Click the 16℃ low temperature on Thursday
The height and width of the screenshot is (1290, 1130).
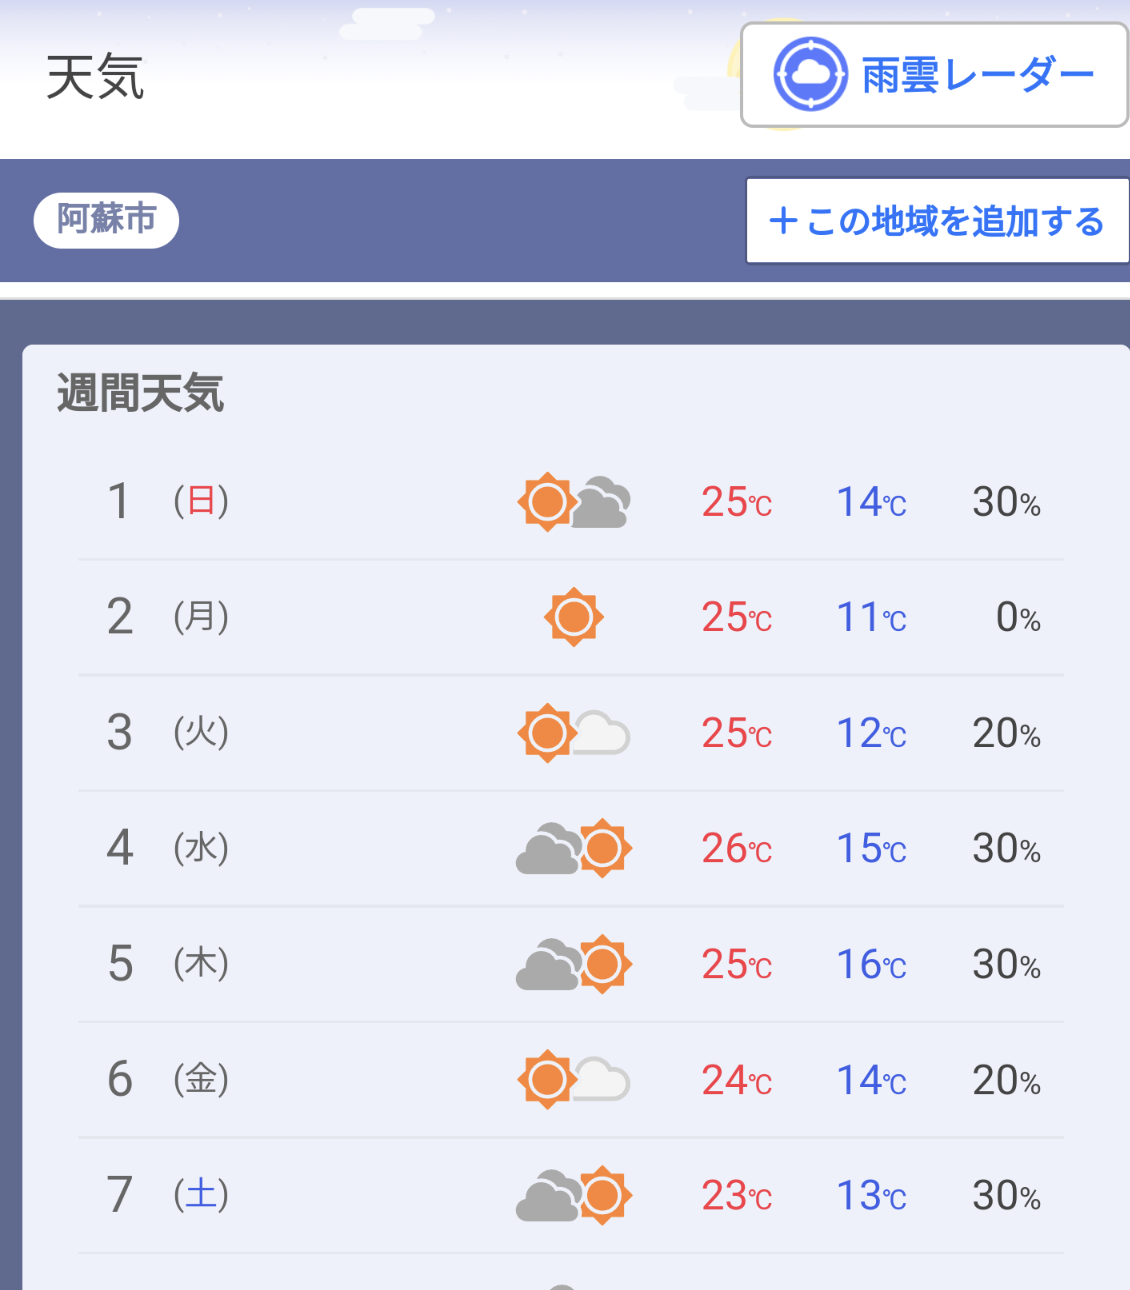click(872, 965)
